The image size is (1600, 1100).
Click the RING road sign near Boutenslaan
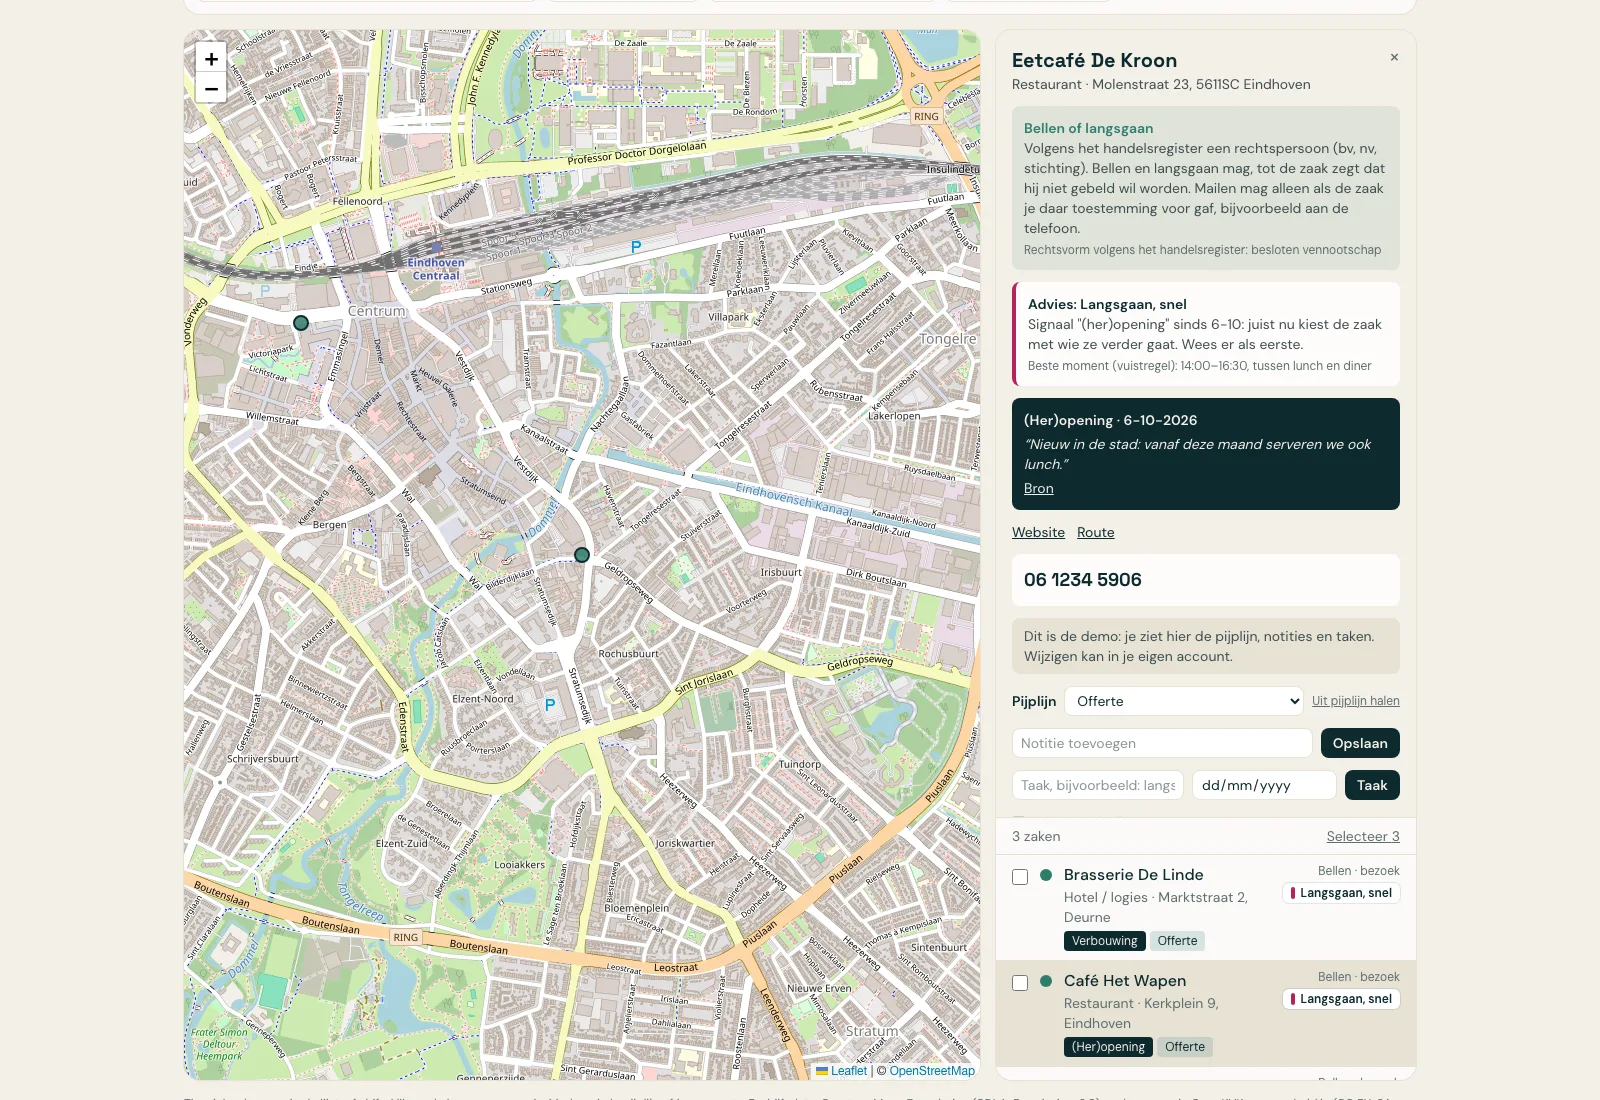coord(406,937)
